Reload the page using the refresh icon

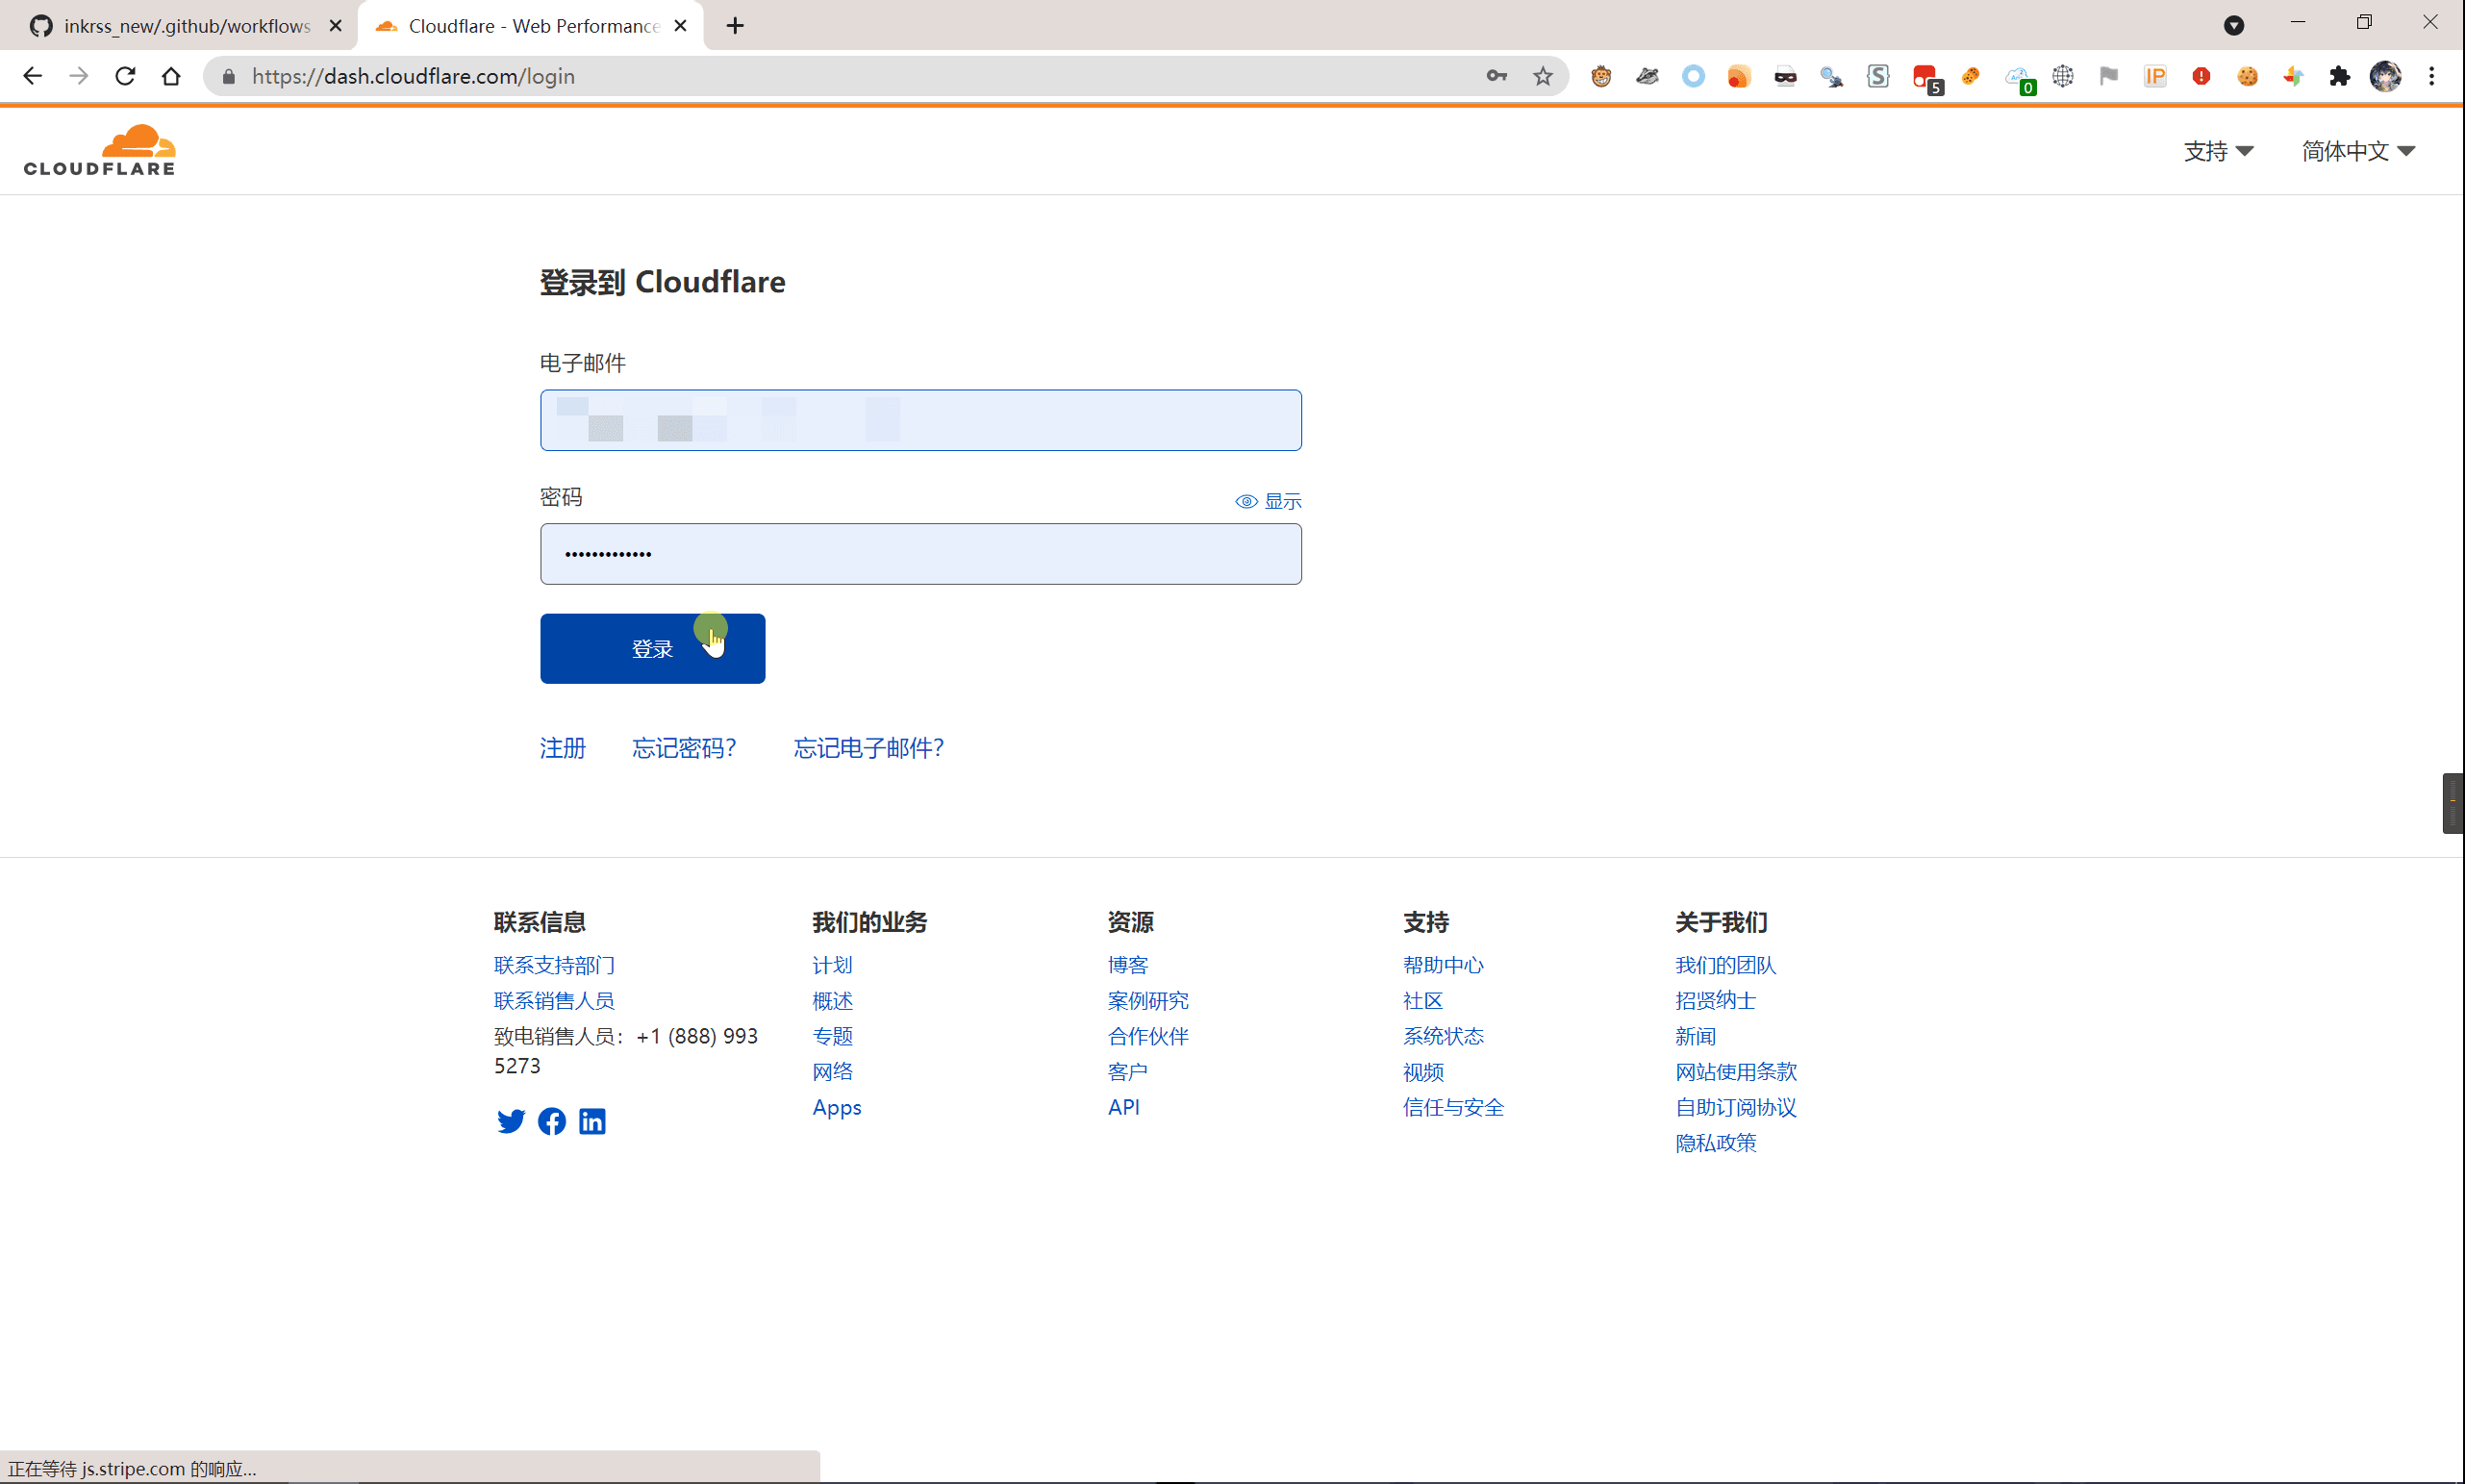point(125,76)
